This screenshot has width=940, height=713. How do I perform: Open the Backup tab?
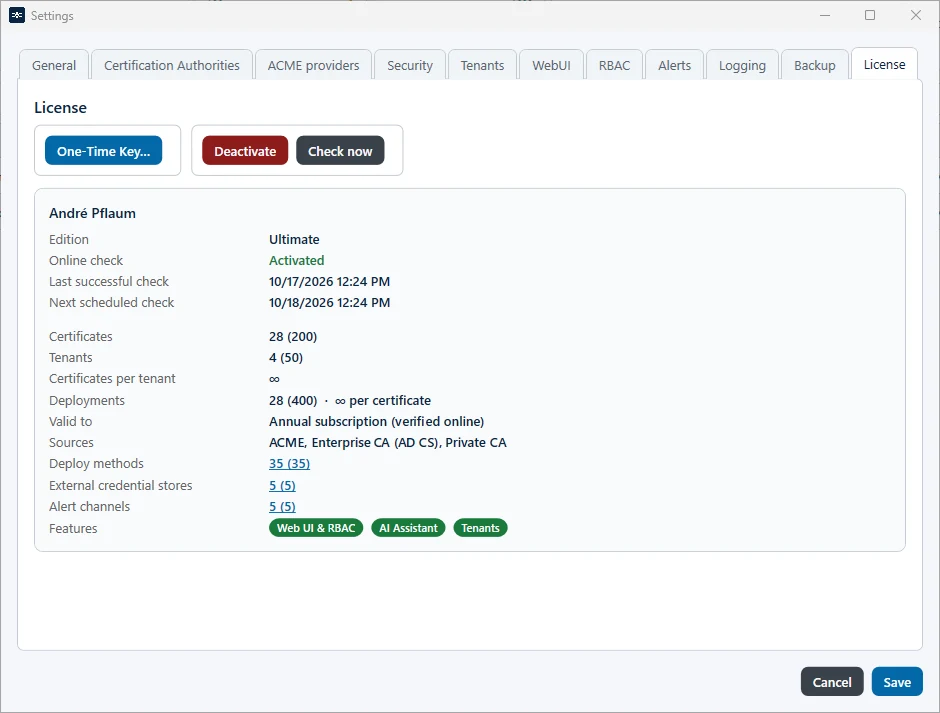[x=814, y=65]
